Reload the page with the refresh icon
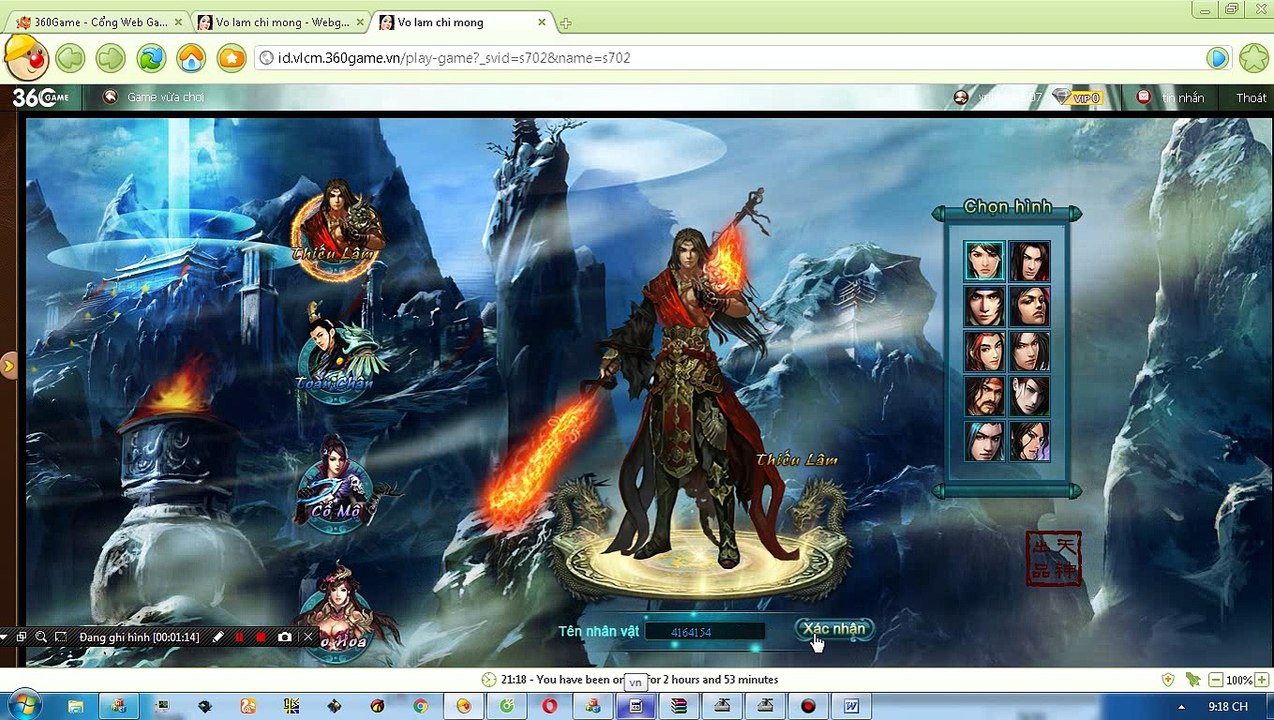 click(x=151, y=58)
